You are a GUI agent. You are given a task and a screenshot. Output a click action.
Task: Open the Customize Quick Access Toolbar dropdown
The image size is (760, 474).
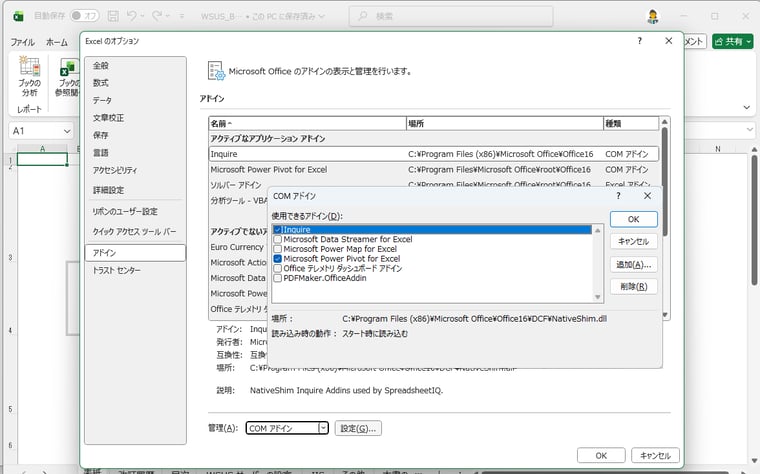pyautogui.click(x=182, y=16)
